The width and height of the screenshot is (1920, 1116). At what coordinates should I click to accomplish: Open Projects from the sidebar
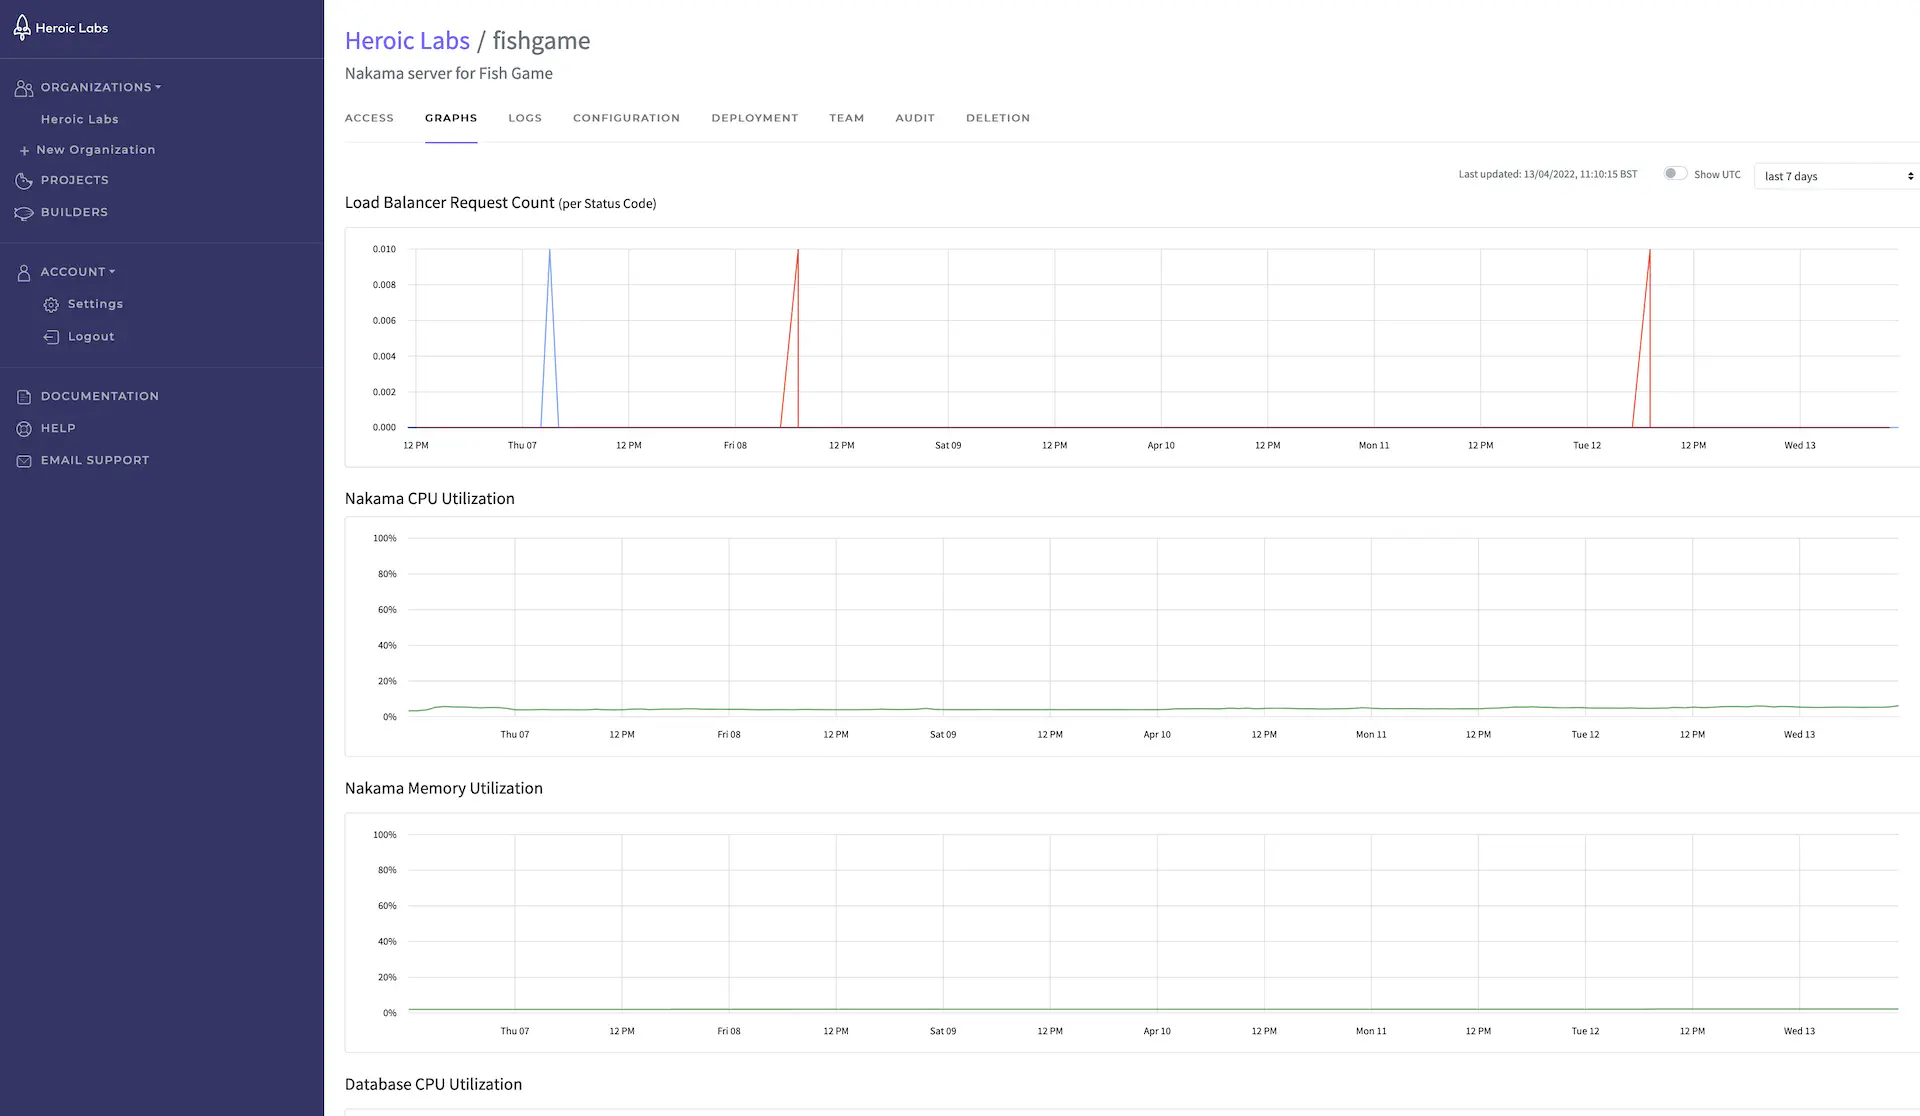(75, 180)
